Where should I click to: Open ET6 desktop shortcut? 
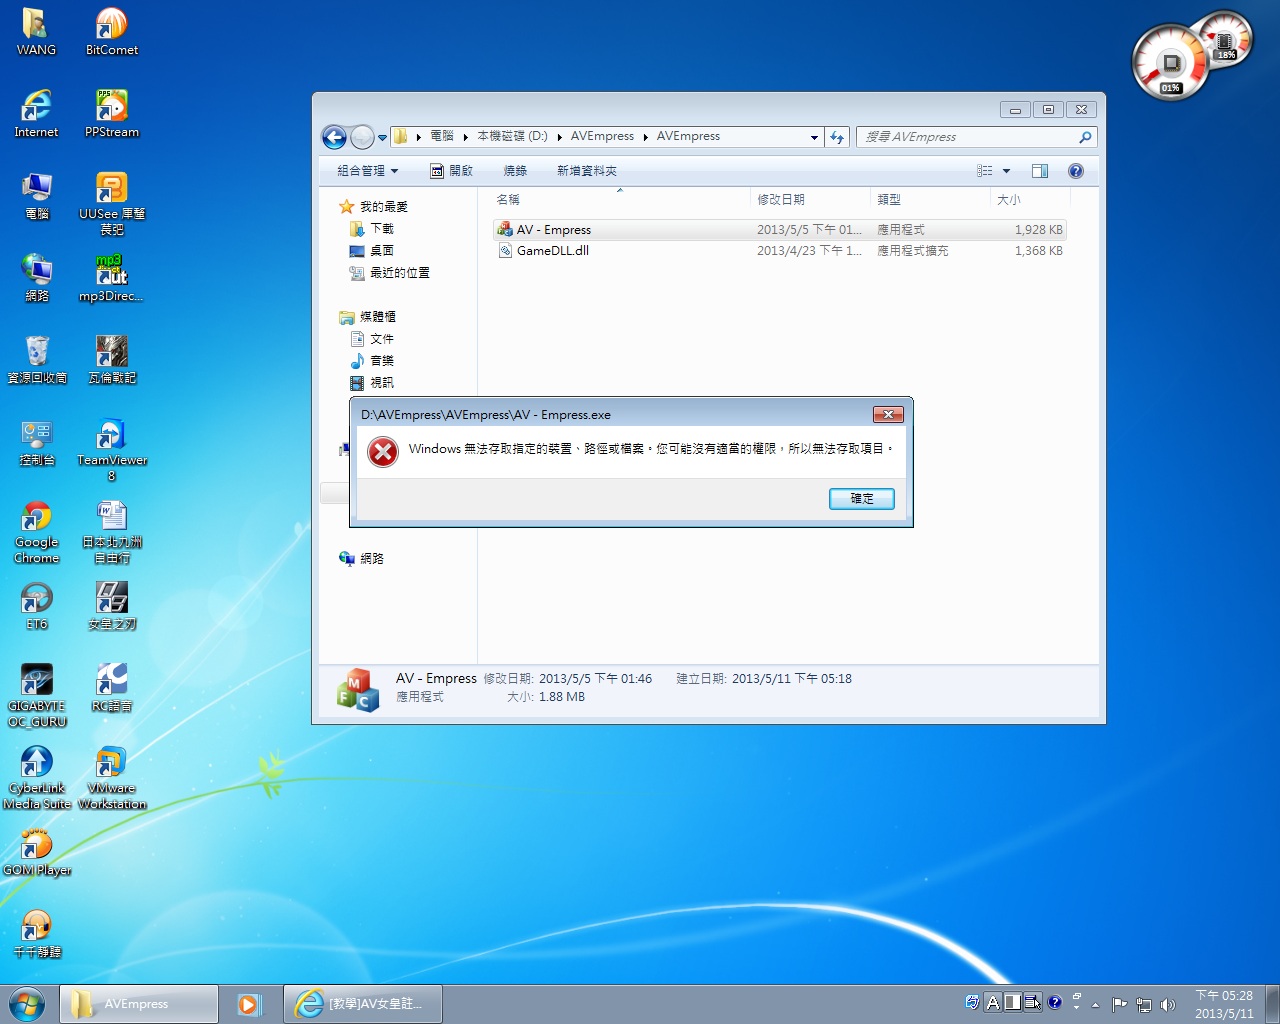click(36, 606)
